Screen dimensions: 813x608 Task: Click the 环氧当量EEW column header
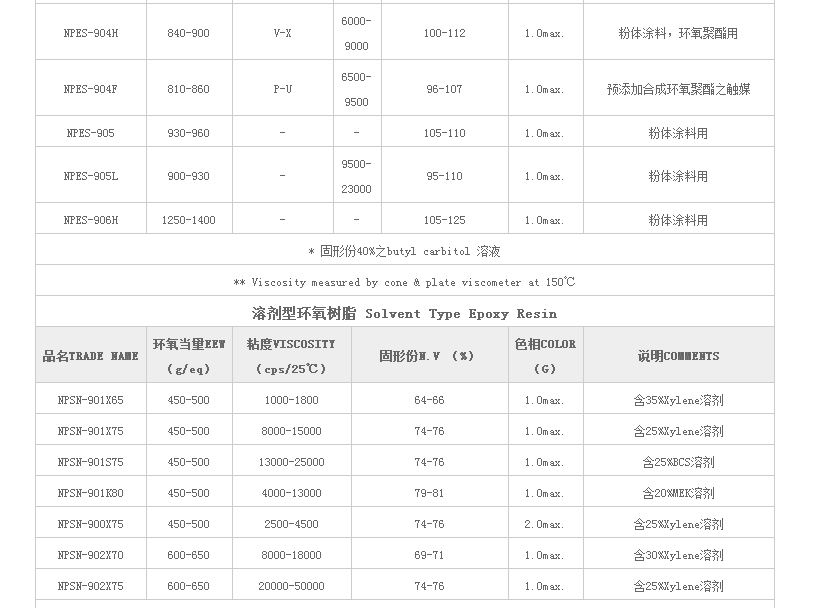pyautogui.click(x=189, y=355)
